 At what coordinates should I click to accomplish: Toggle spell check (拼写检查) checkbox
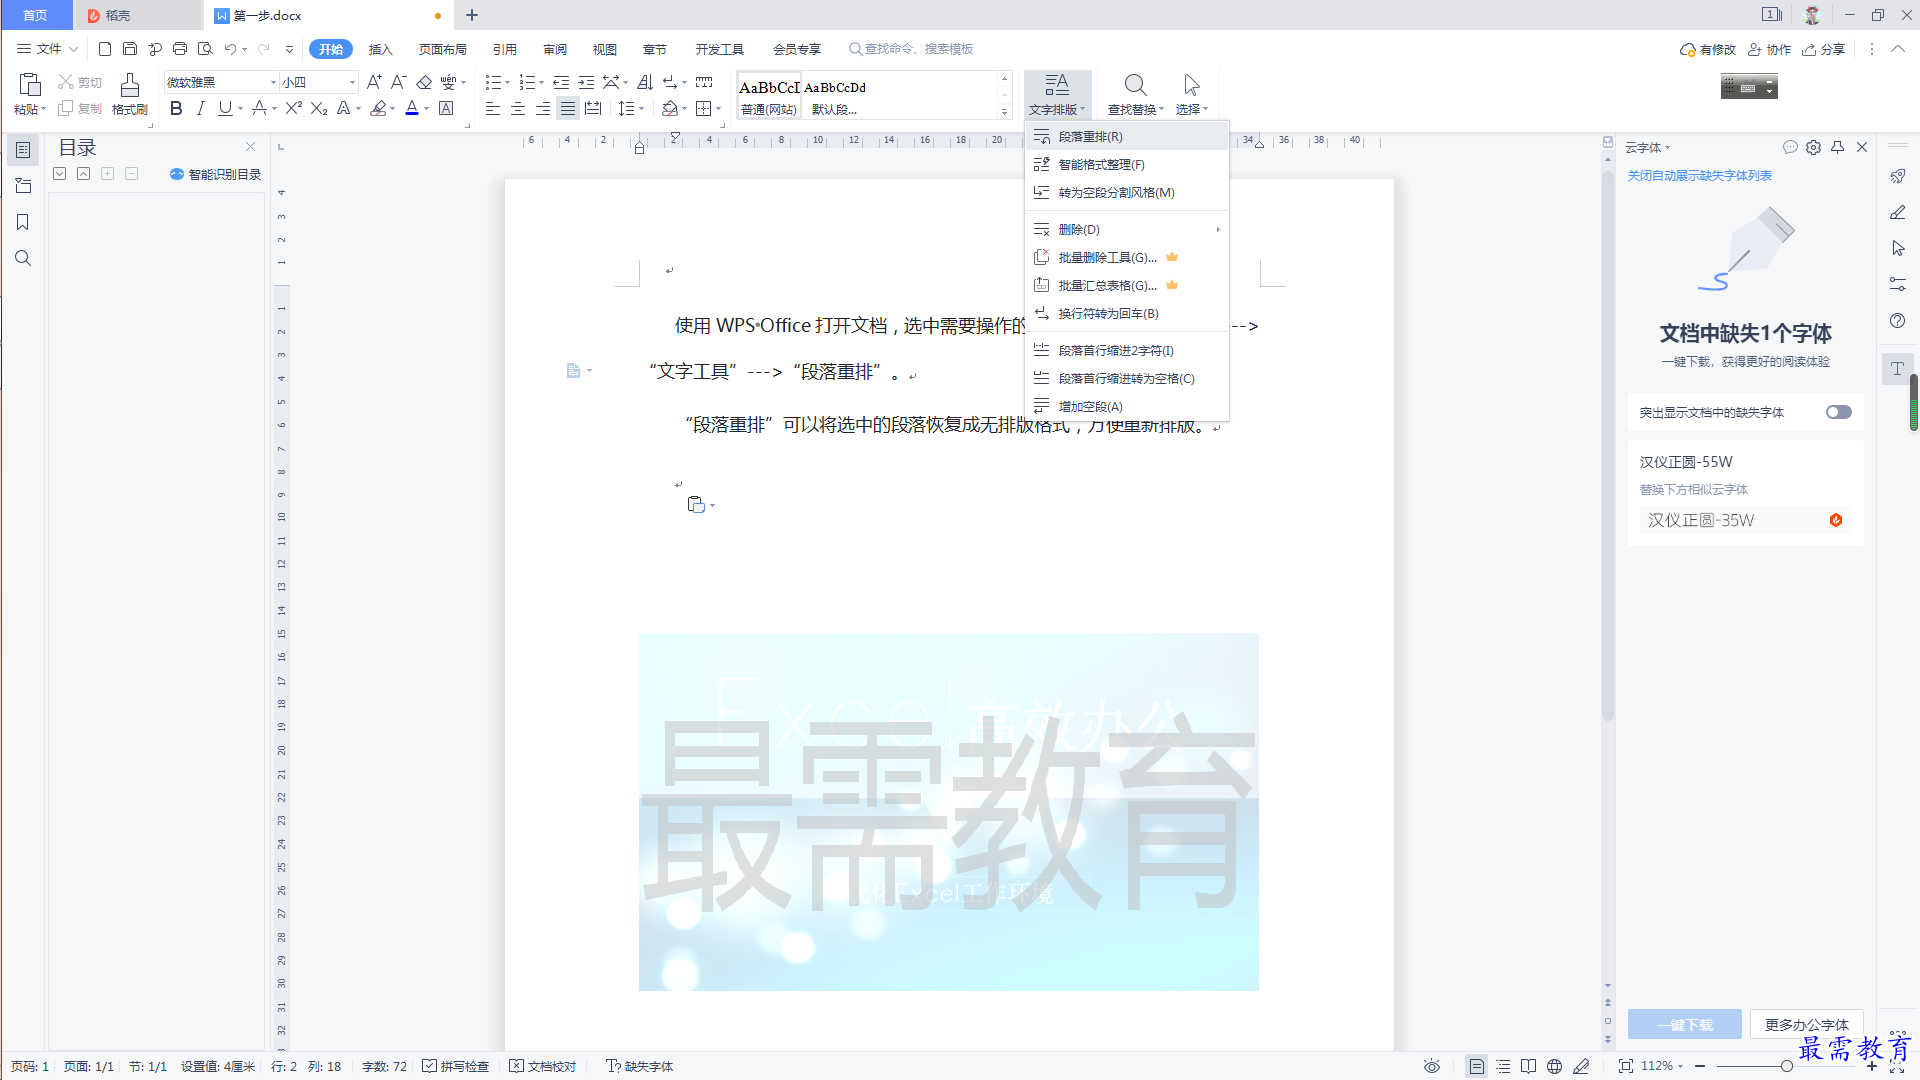[455, 1066]
